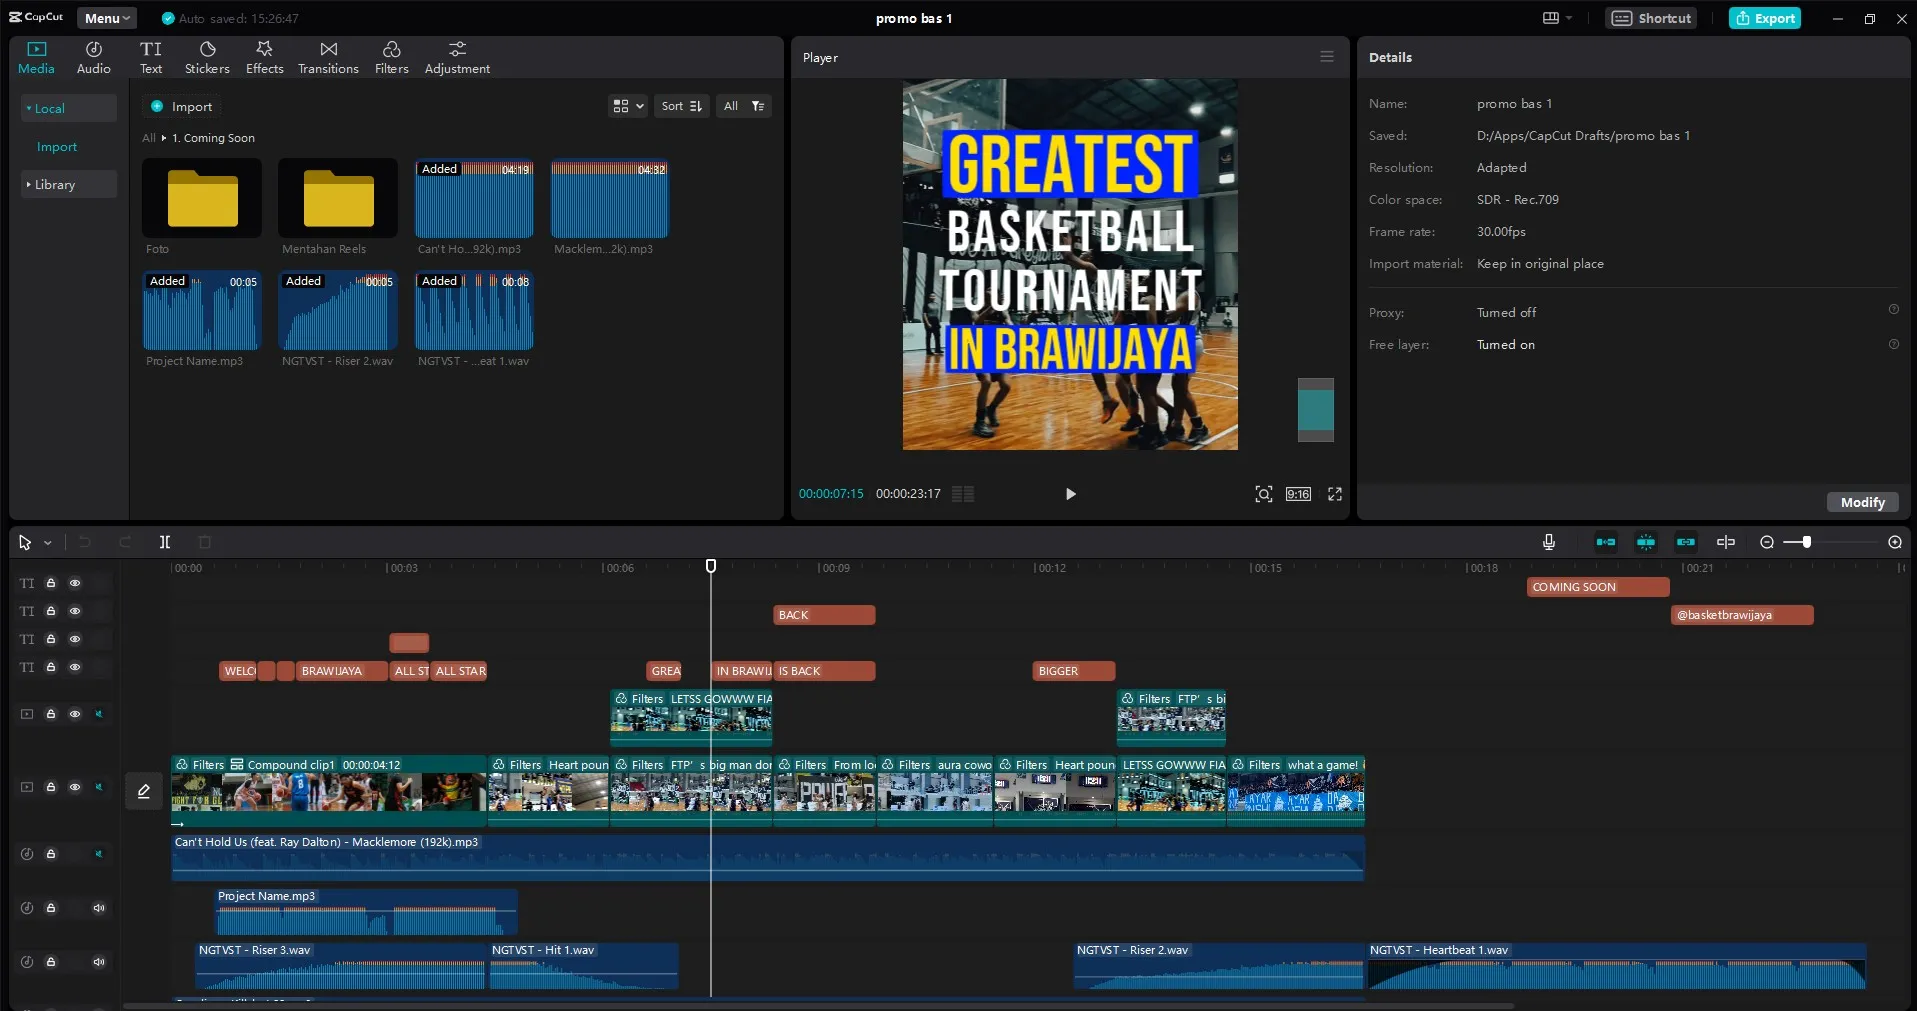
Task: Lock the top text track
Action: 51,583
